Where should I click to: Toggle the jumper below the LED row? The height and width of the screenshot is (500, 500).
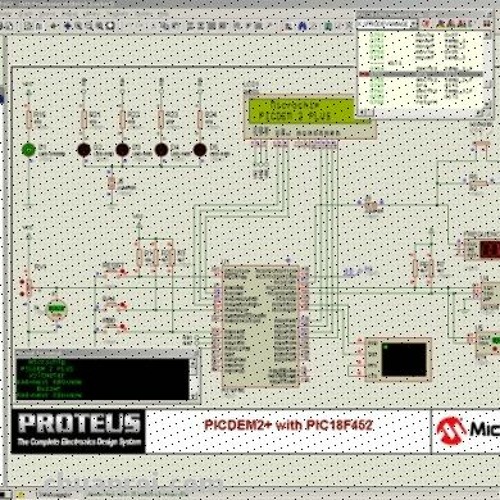112,183
